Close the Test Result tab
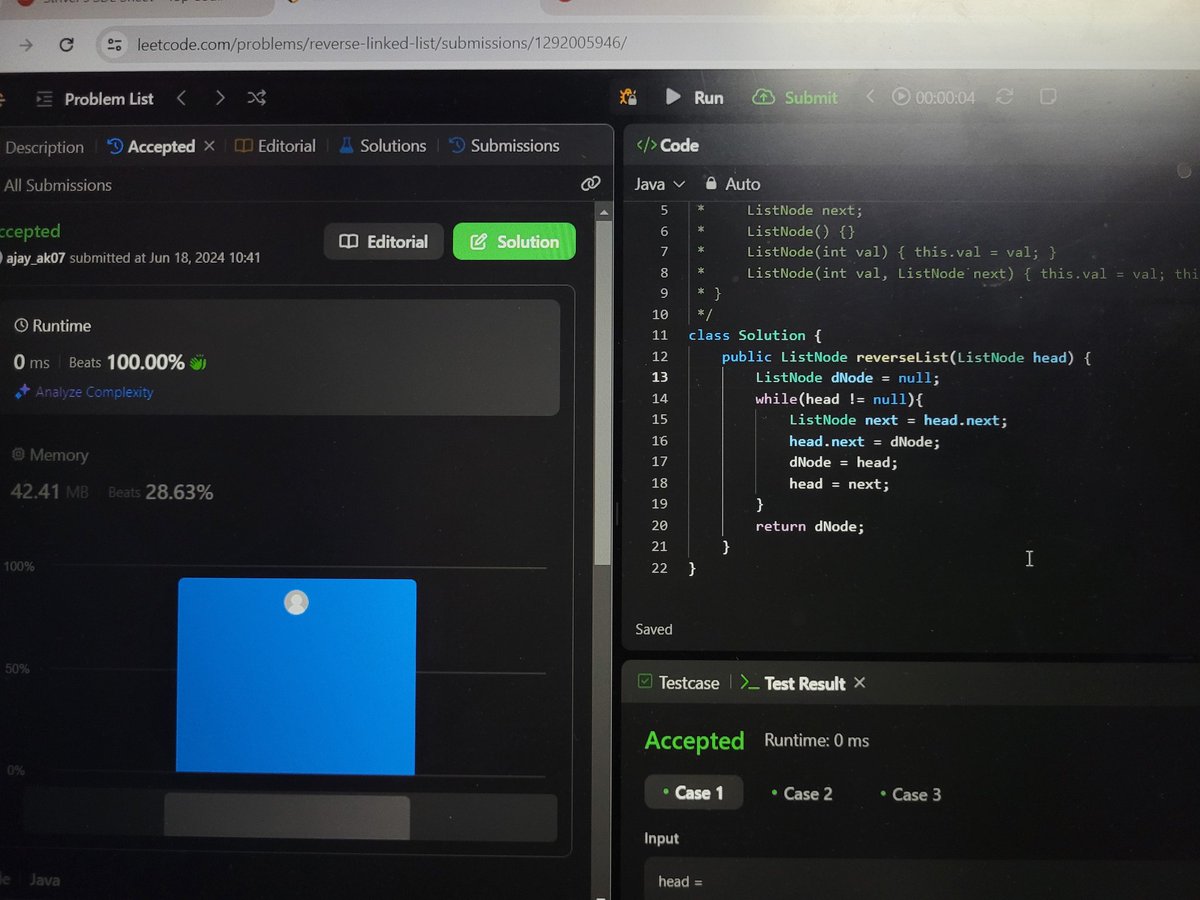The image size is (1200, 900). pos(860,683)
